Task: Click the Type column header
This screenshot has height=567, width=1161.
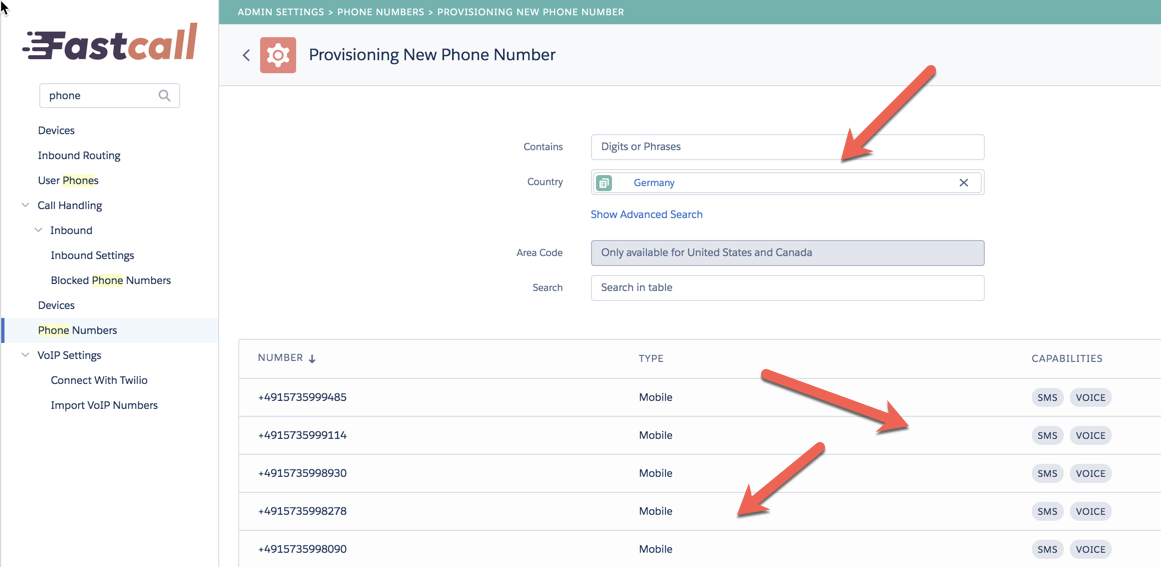Action: coord(651,358)
